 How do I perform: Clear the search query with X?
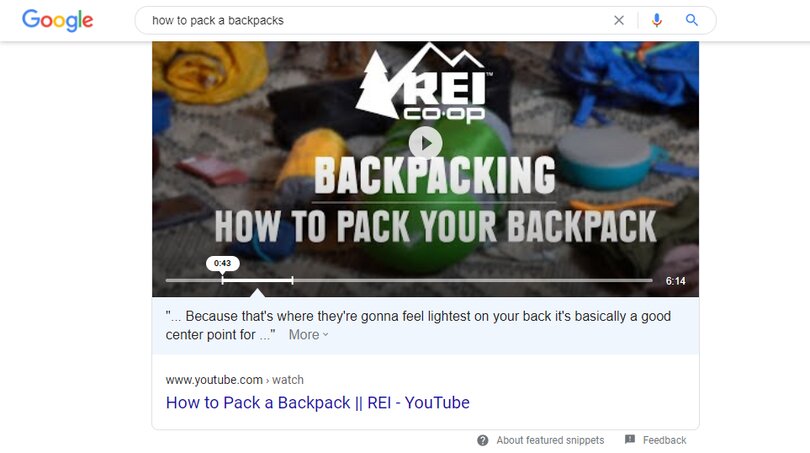(618, 20)
